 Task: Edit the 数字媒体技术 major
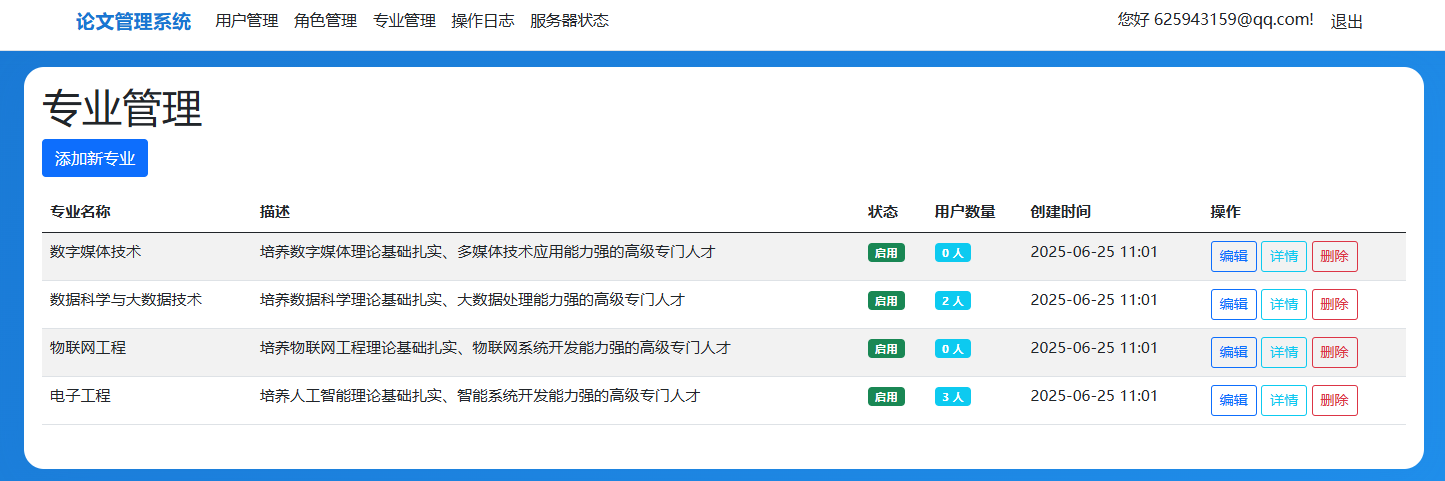click(x=1233, y=256)
